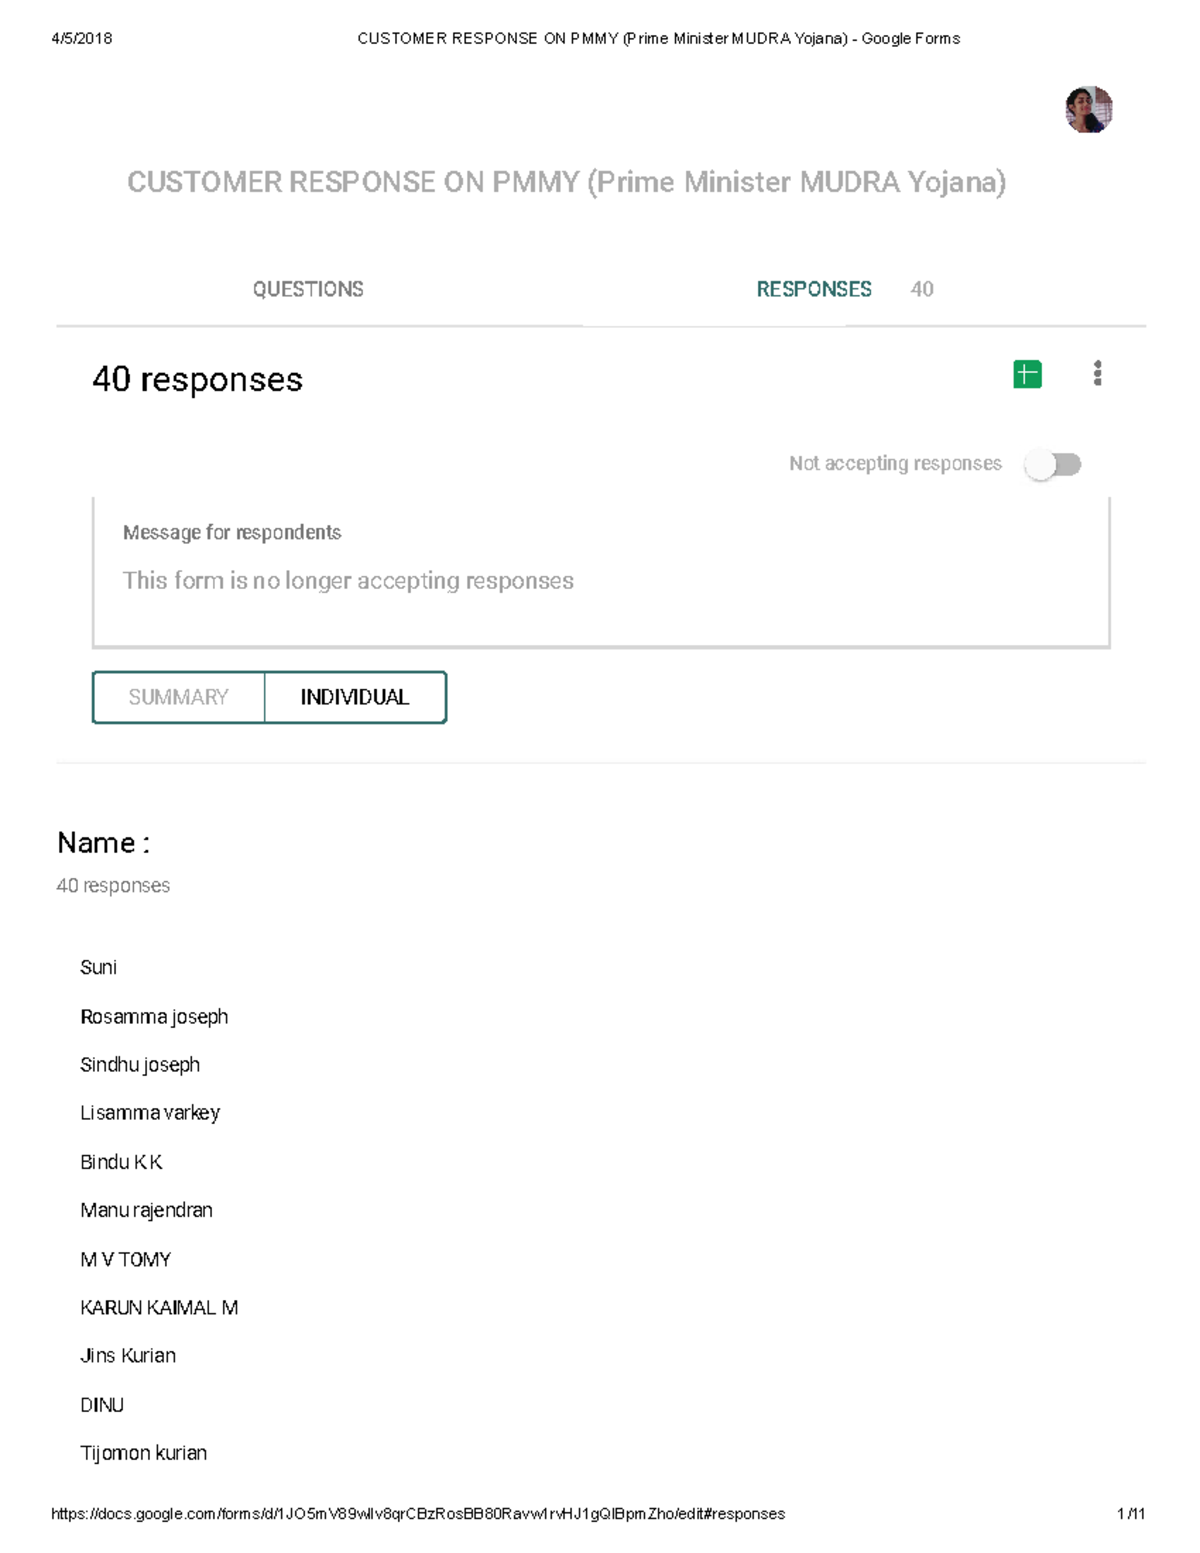The width and height of the screenshot is (1200, 1553).
Task: Click the Message for respondents text field
Action: tap(600, 580)
